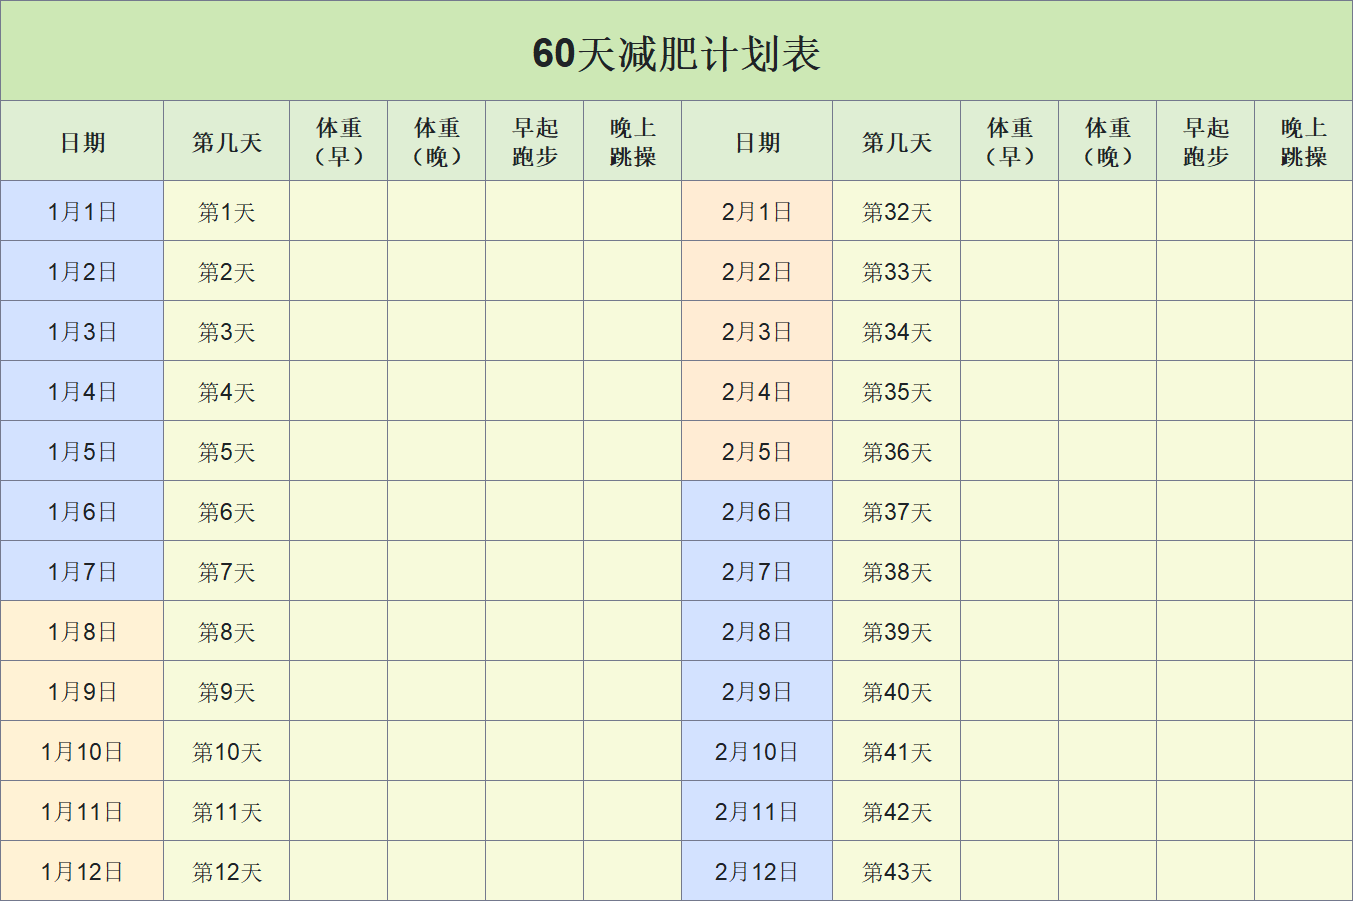
Task: Select the 第1天 cell
Action: [x=226, y=211]
